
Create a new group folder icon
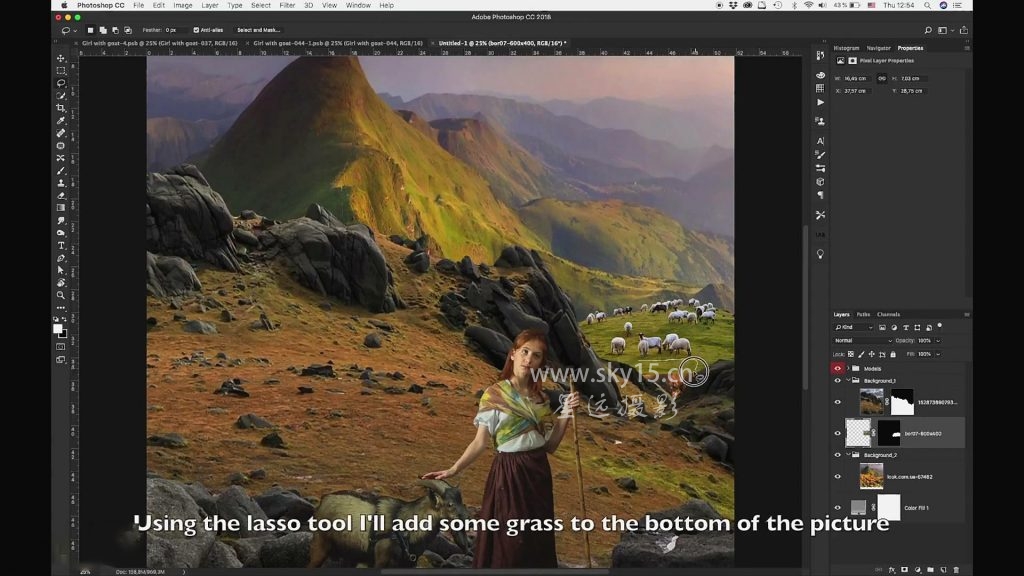pyautogui.click(x=931, y=570)
